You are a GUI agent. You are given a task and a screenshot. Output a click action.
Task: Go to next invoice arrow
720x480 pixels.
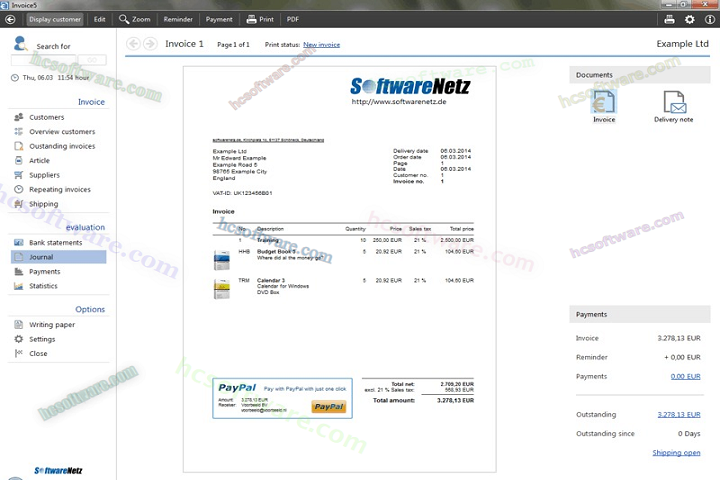click(150, 44)
